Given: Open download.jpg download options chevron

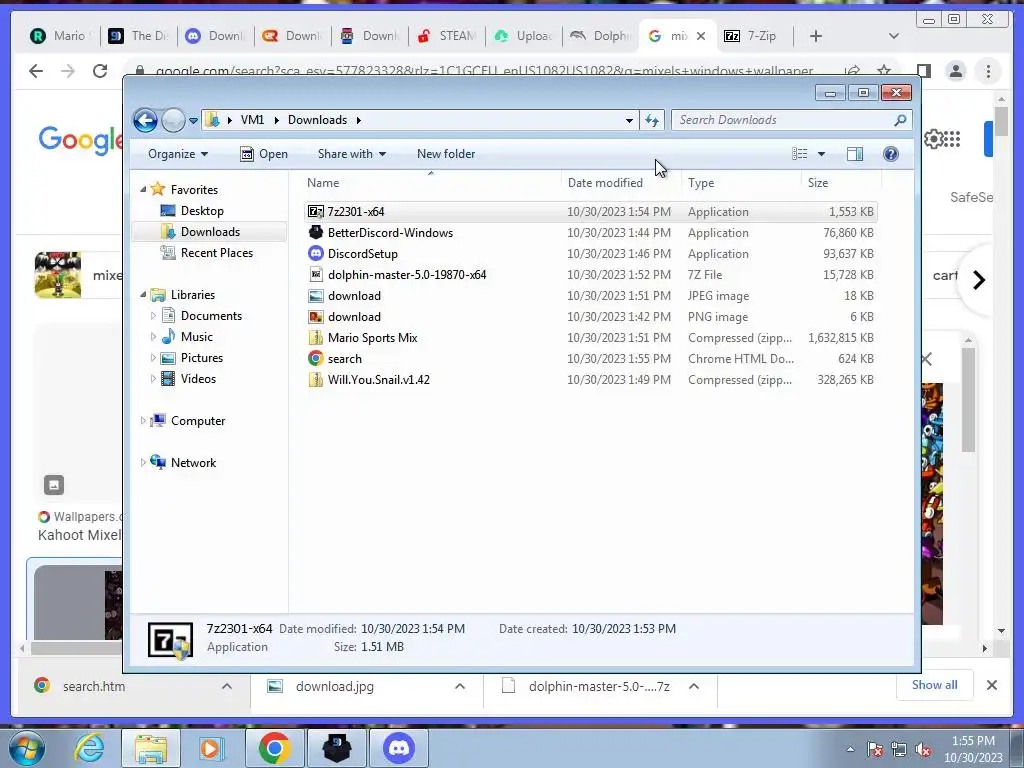Looking at the screenshot, I should tap(460, 686).
